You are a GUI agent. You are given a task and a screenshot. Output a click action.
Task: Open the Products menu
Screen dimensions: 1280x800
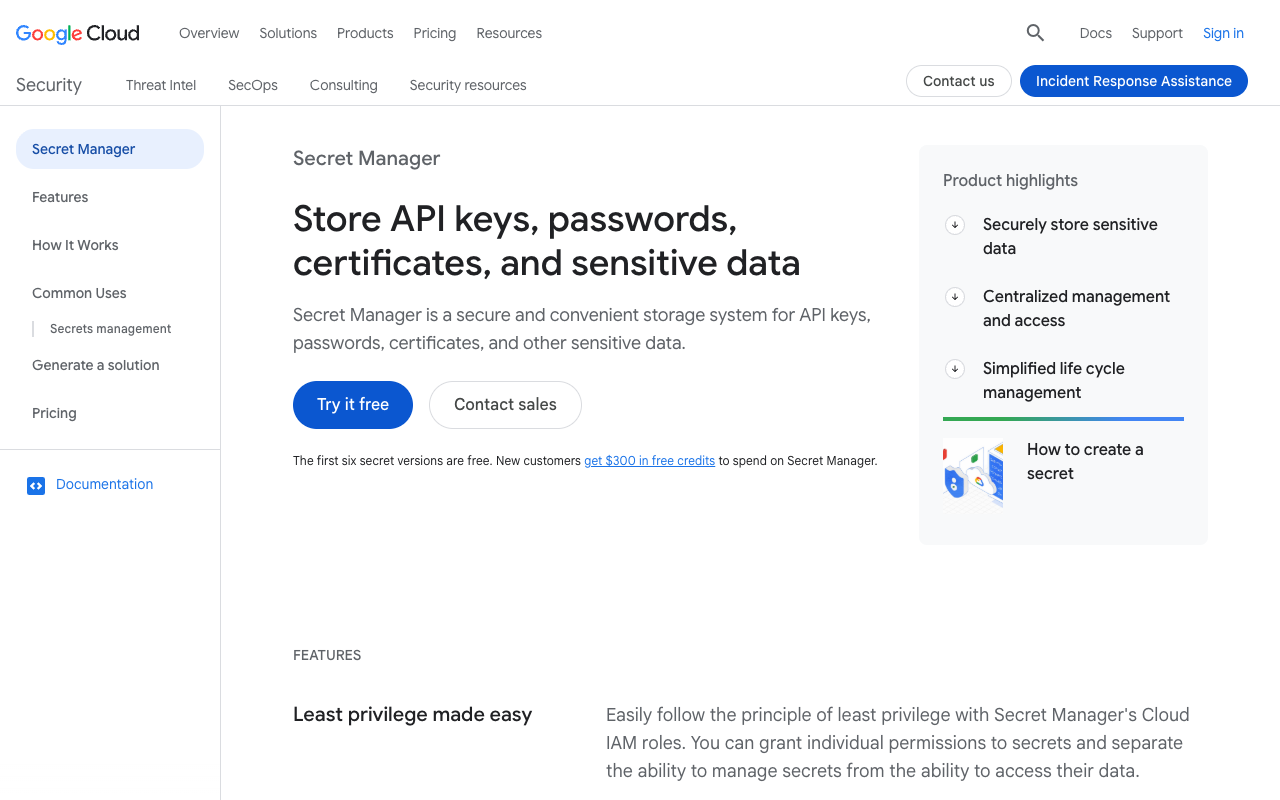coord(365,33)
